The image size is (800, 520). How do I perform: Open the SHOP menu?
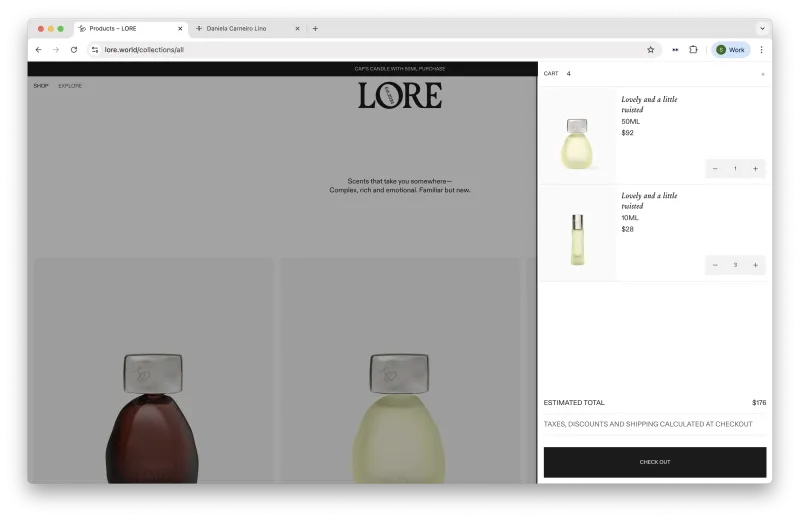(x=41, y=86)
